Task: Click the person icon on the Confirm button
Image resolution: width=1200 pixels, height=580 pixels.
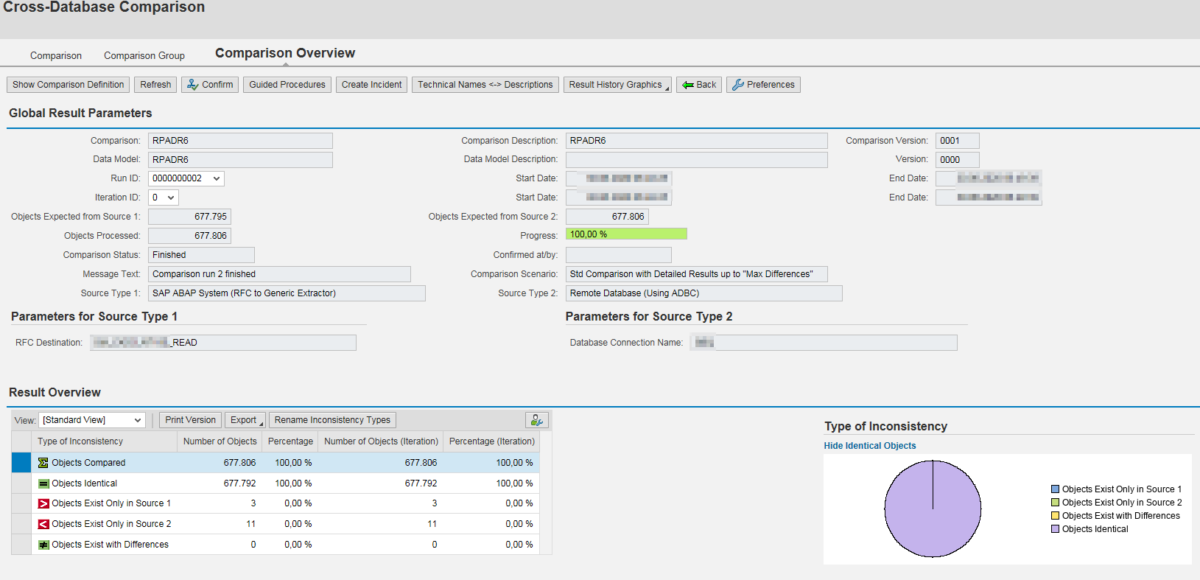Action: (x=192, y=84)
